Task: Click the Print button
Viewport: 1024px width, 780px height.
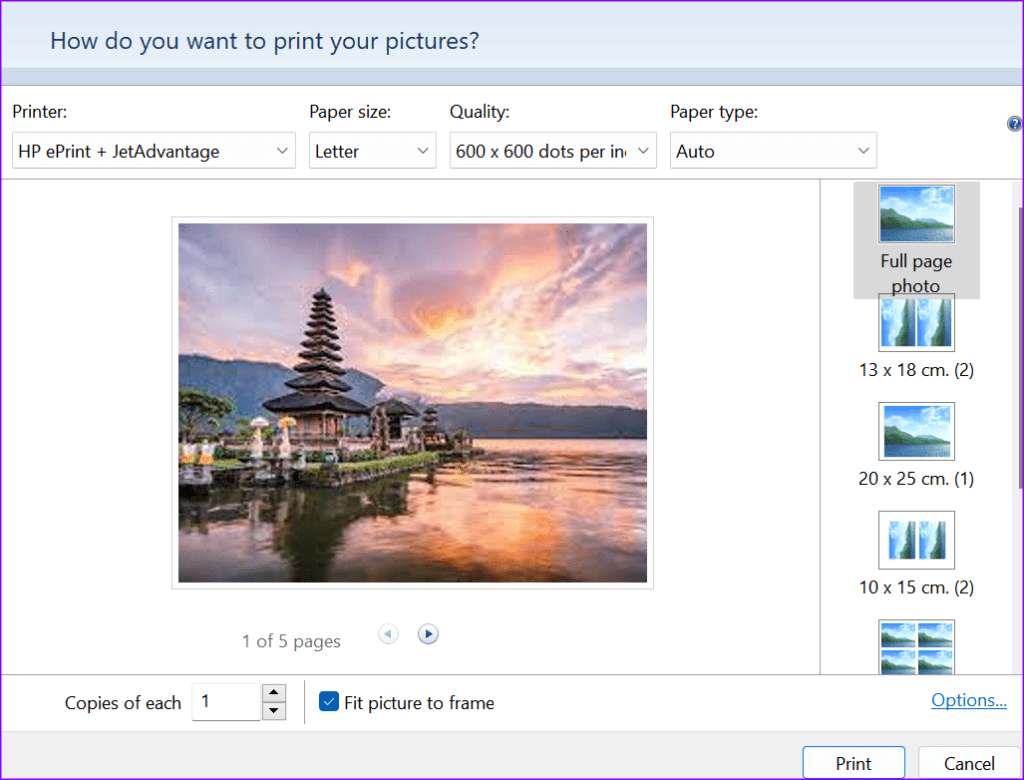Action: pyautogui.click(x=853, y=762)
